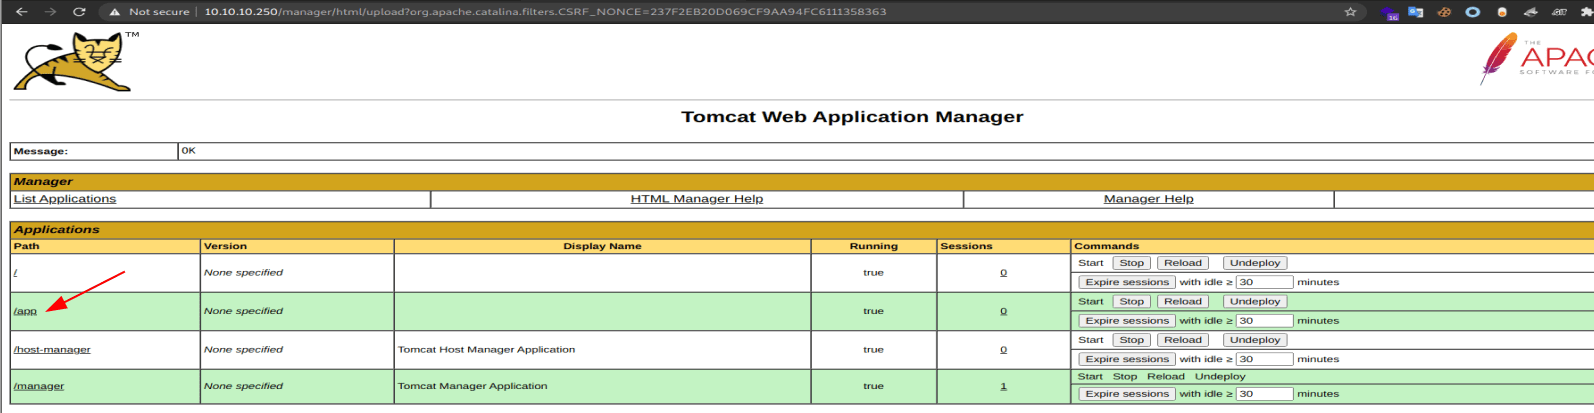This screenshot has width=1594, height=413.
Task: Open the root / application path
Action: point(16,273)
